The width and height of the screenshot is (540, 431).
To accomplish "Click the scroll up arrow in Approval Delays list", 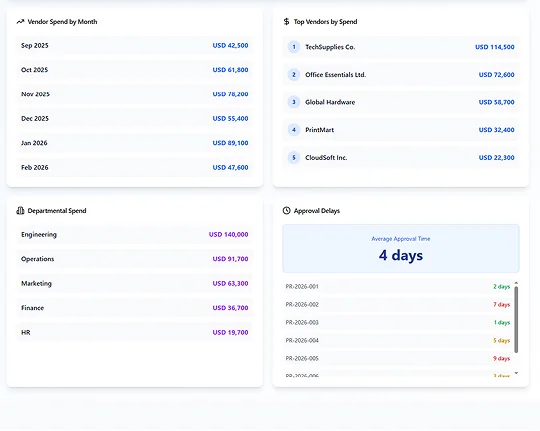I will point(516,283).
